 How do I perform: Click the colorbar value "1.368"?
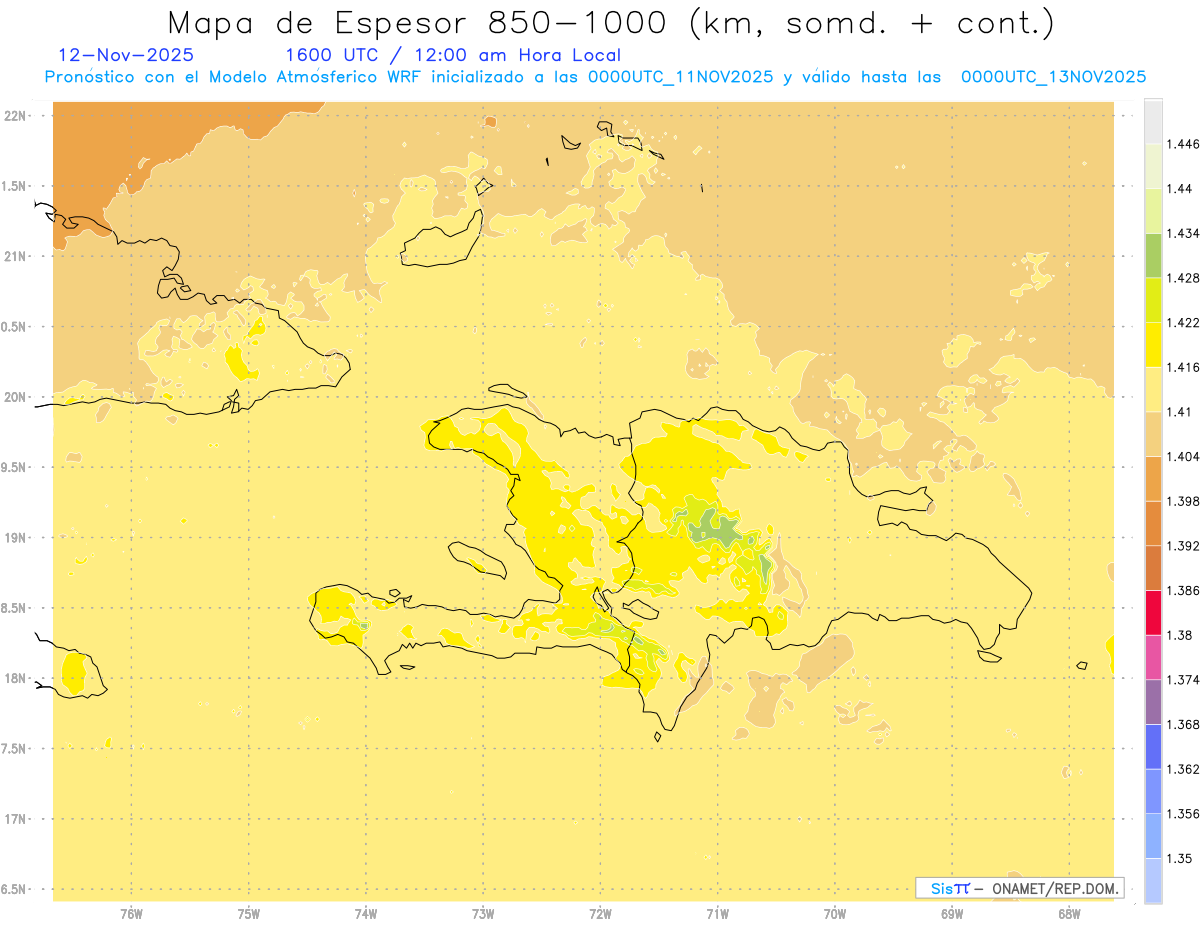(x=1181, y=724)
